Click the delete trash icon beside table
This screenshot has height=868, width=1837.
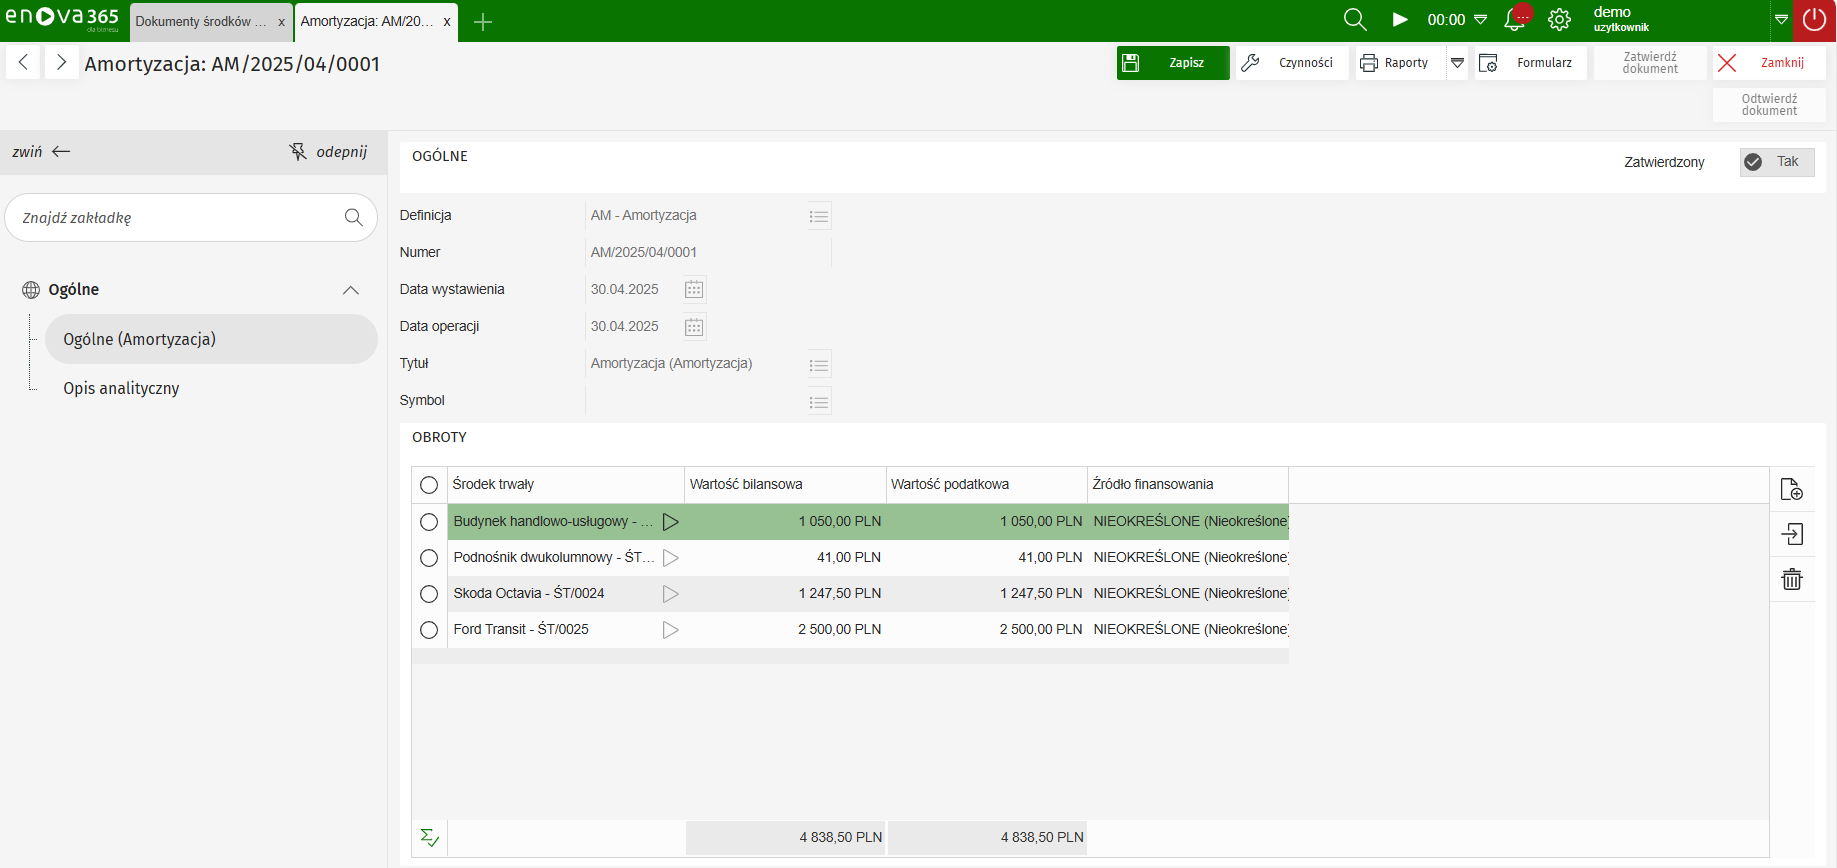[x=1792, y=579]
